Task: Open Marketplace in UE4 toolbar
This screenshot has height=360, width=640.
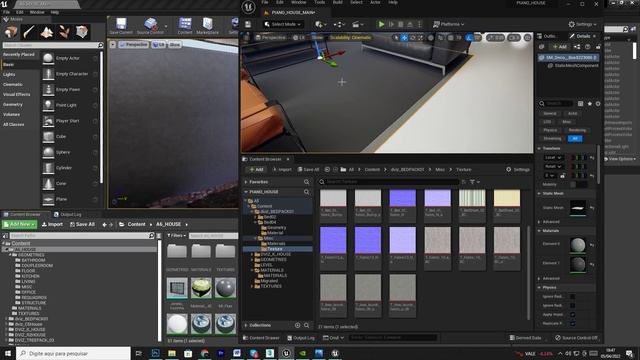Action: pos(207,26)
